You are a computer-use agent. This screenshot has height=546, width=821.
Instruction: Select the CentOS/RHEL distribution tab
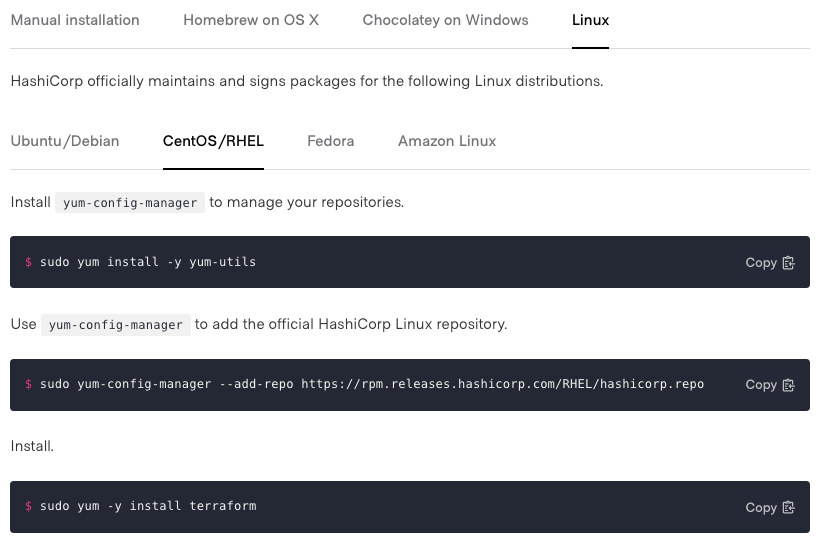213,141
